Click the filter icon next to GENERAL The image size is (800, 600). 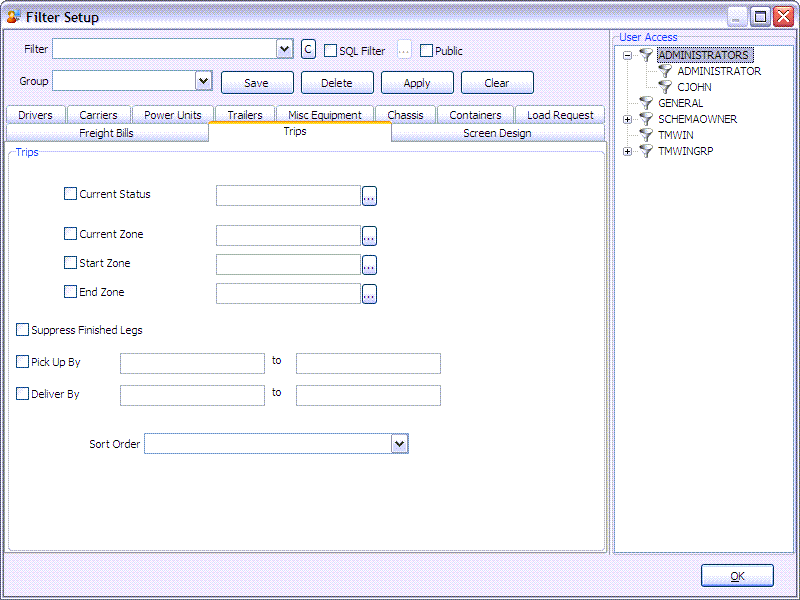pos(645,102)
